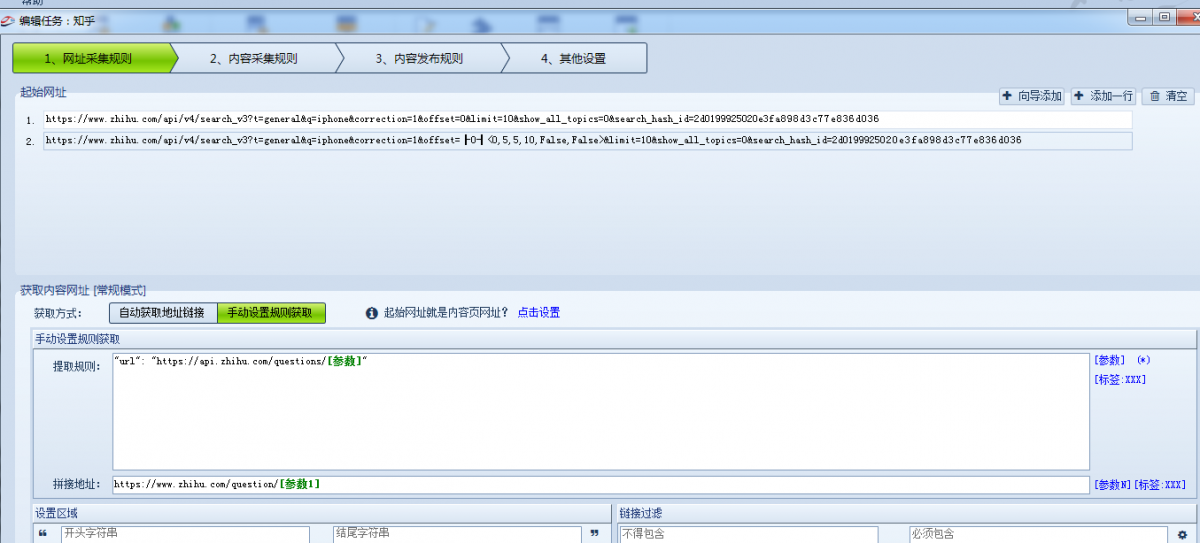
Task: Insert the [参数N] tag for 拼接地址
Action: [1112, 485]
